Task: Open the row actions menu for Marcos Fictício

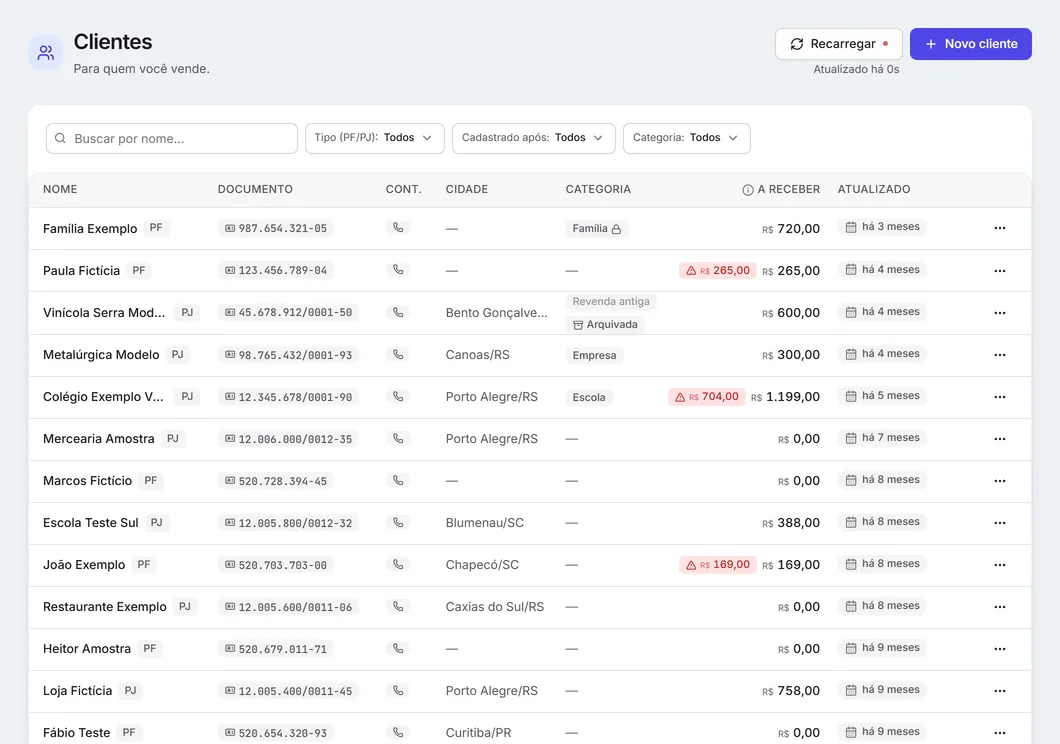Action: pos(1000,480)
